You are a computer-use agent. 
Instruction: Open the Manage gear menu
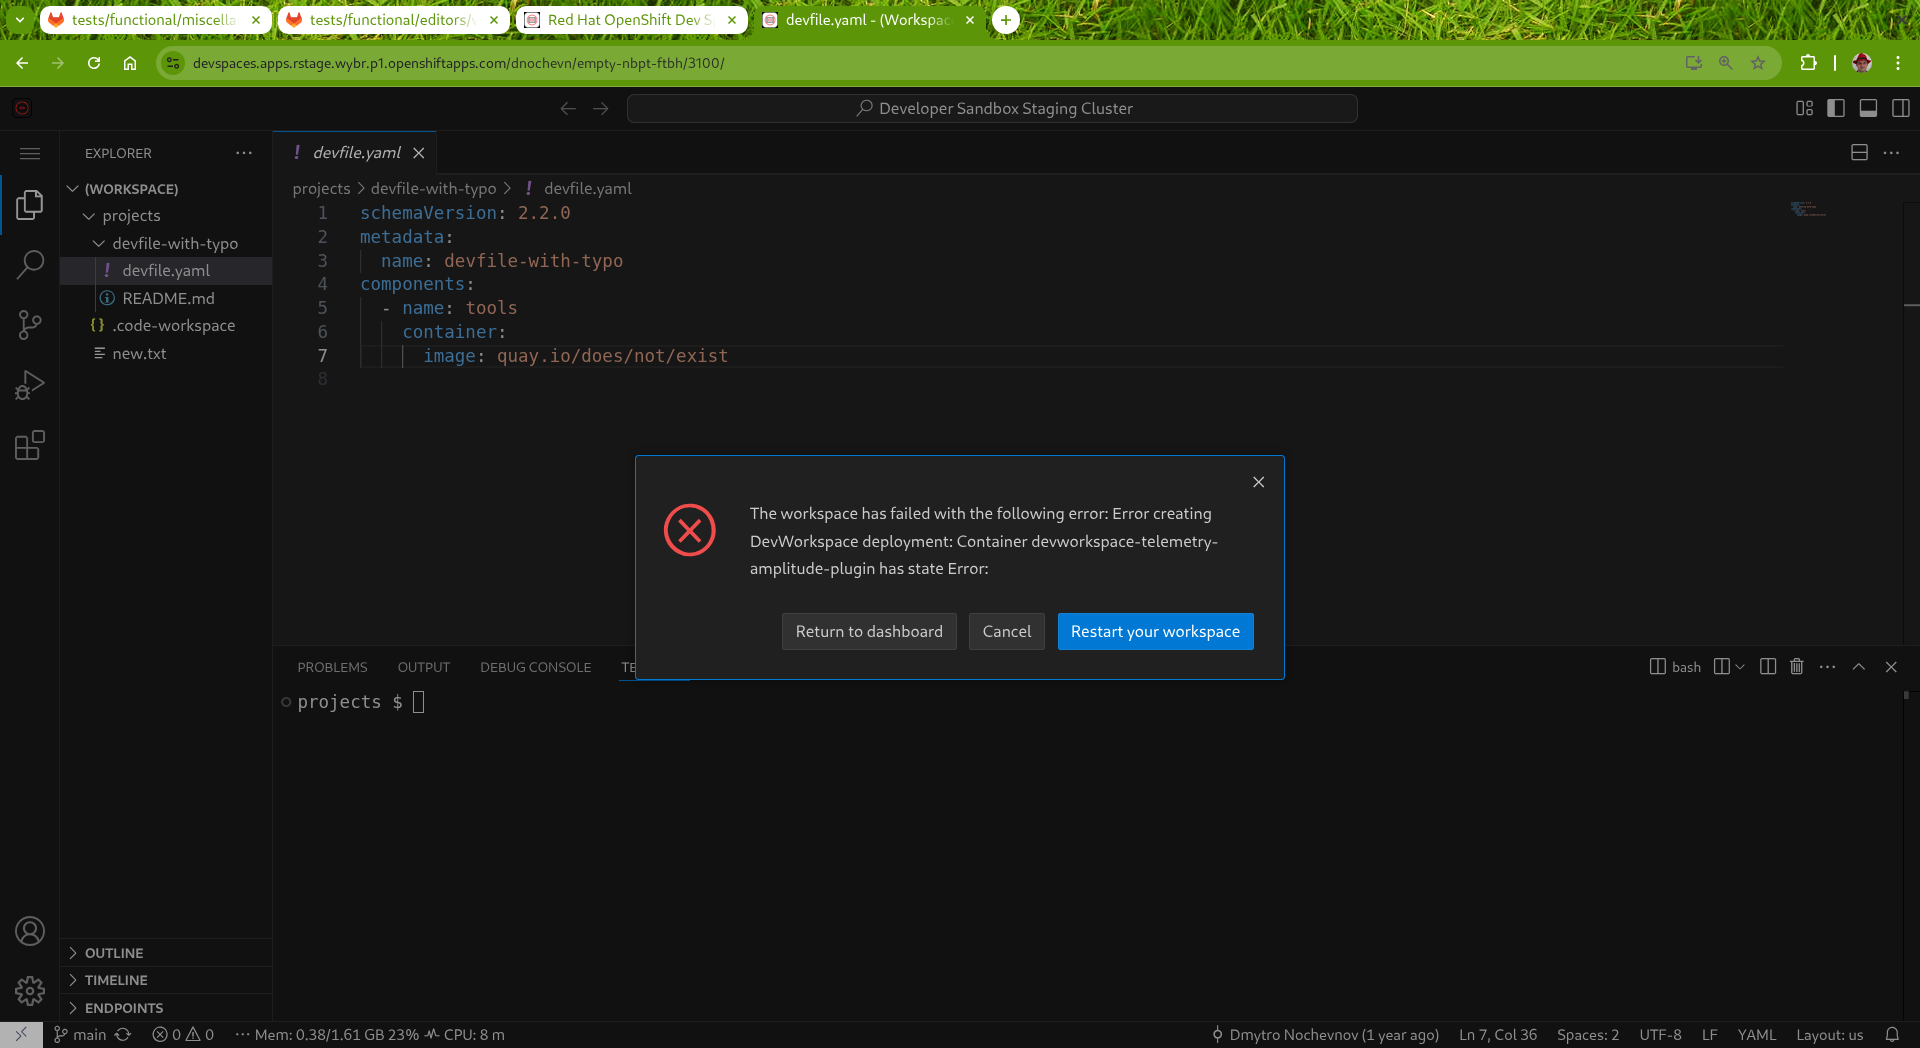pos(30,991)
